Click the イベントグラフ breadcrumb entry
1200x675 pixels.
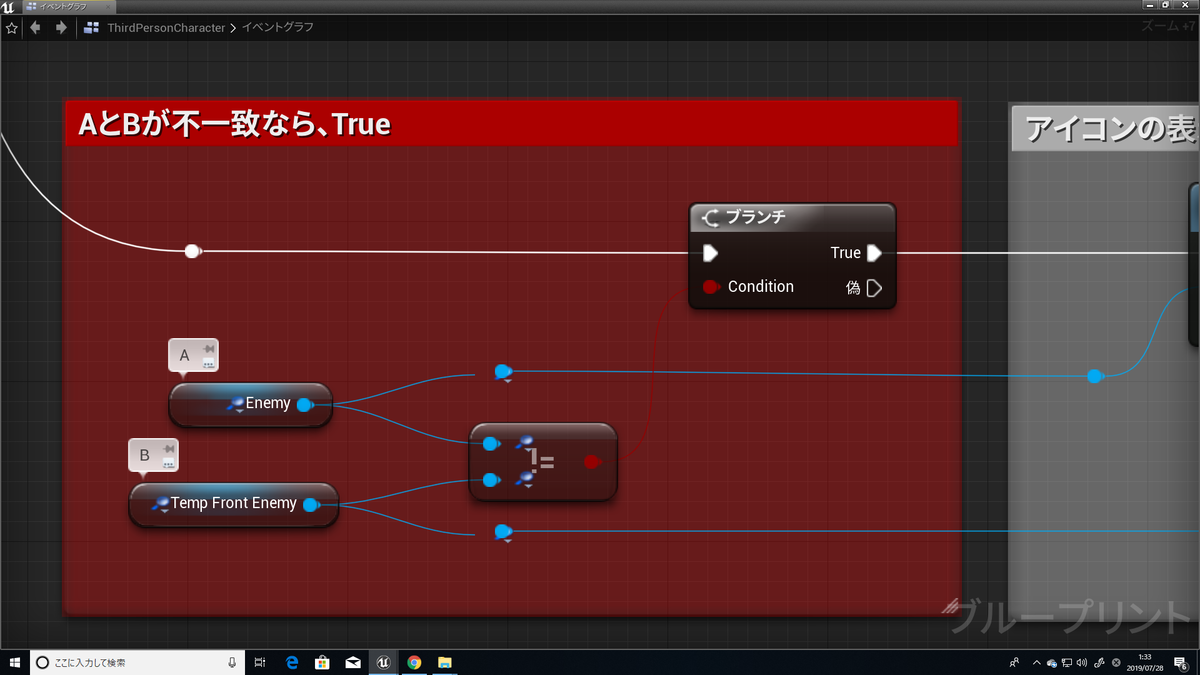click(278, 28)
